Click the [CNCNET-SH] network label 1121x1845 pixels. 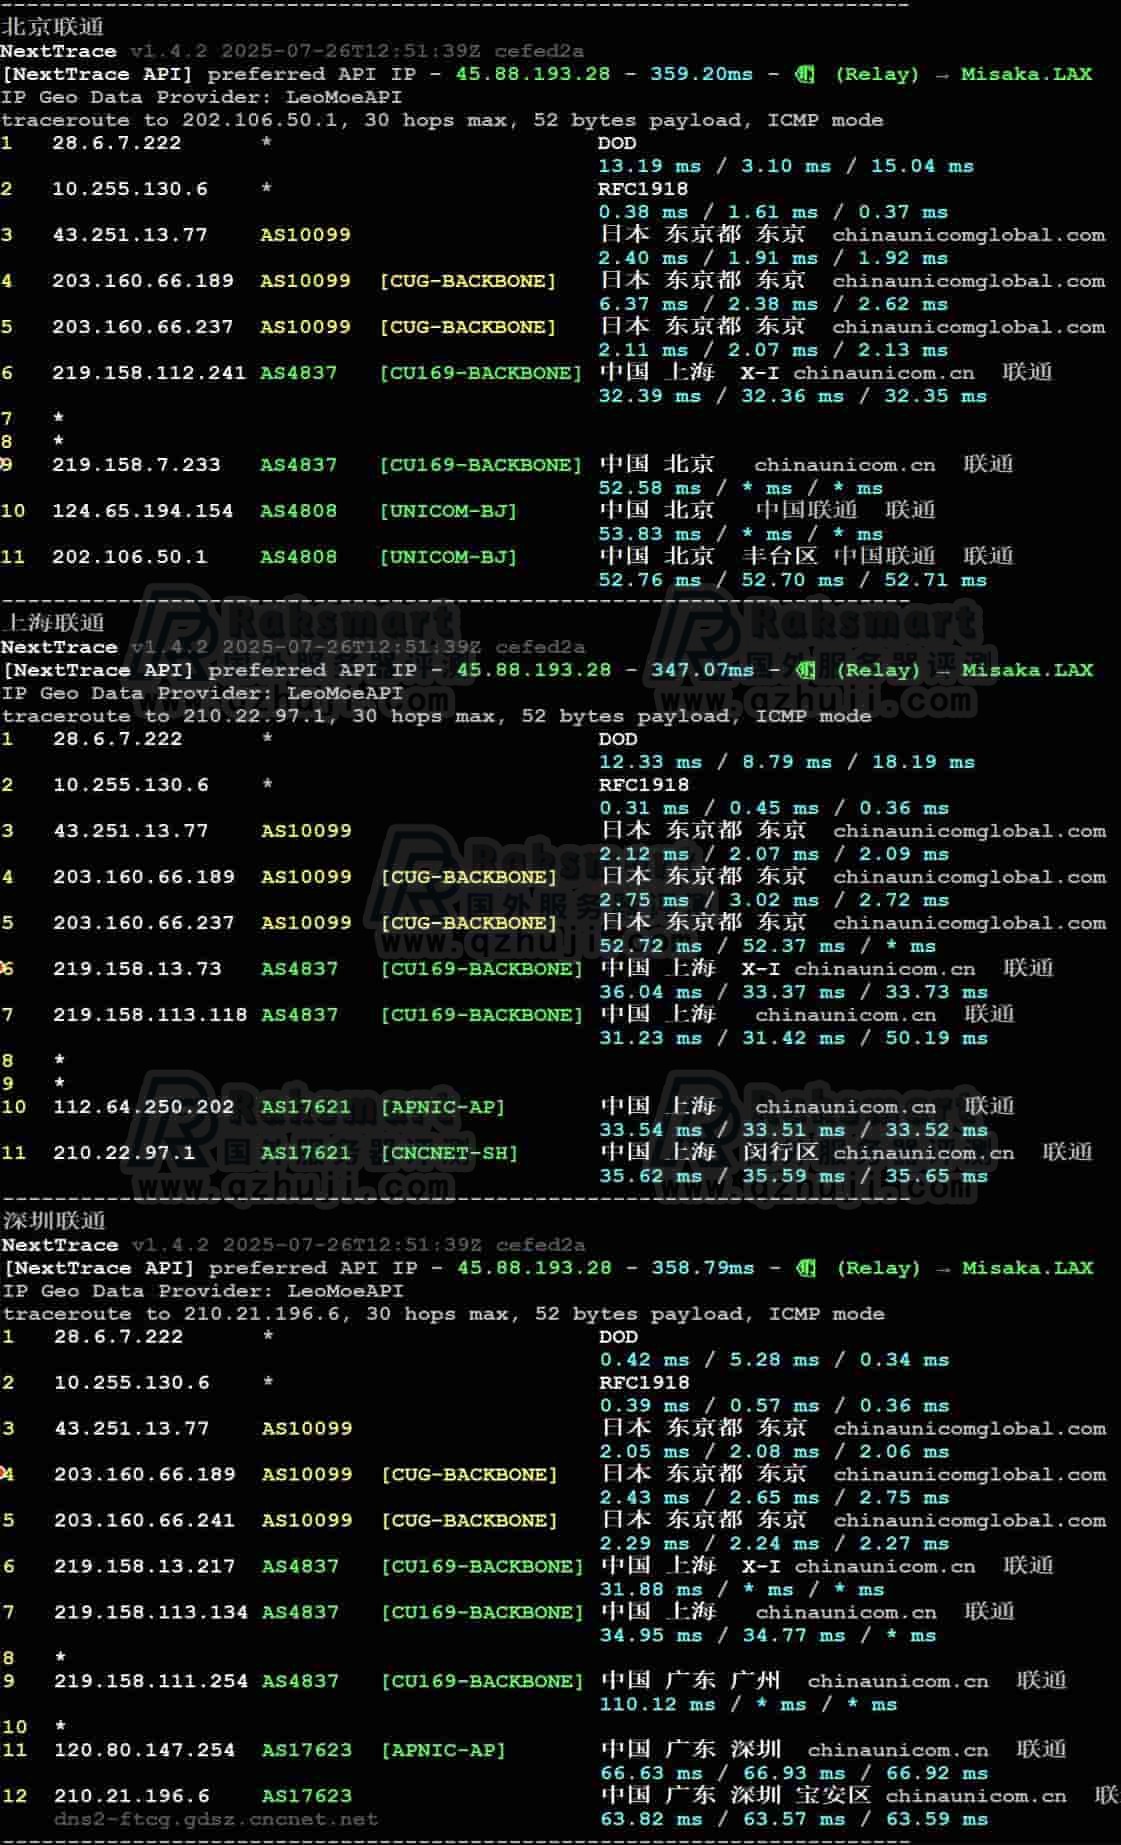pyautogui.click(x=449, y=1153)
